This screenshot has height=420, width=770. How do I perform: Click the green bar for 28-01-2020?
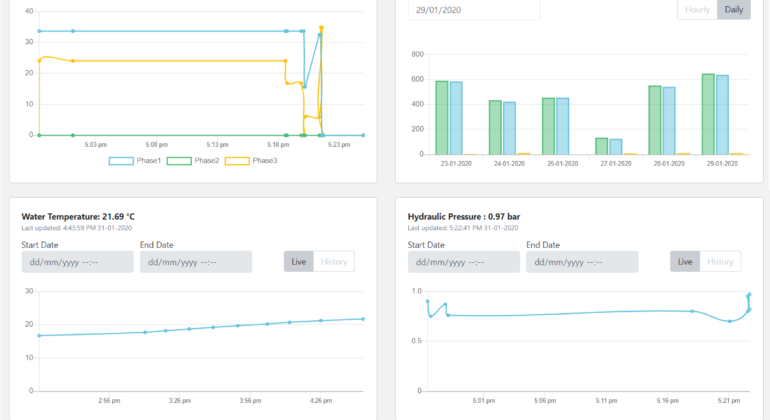point(655,120)
